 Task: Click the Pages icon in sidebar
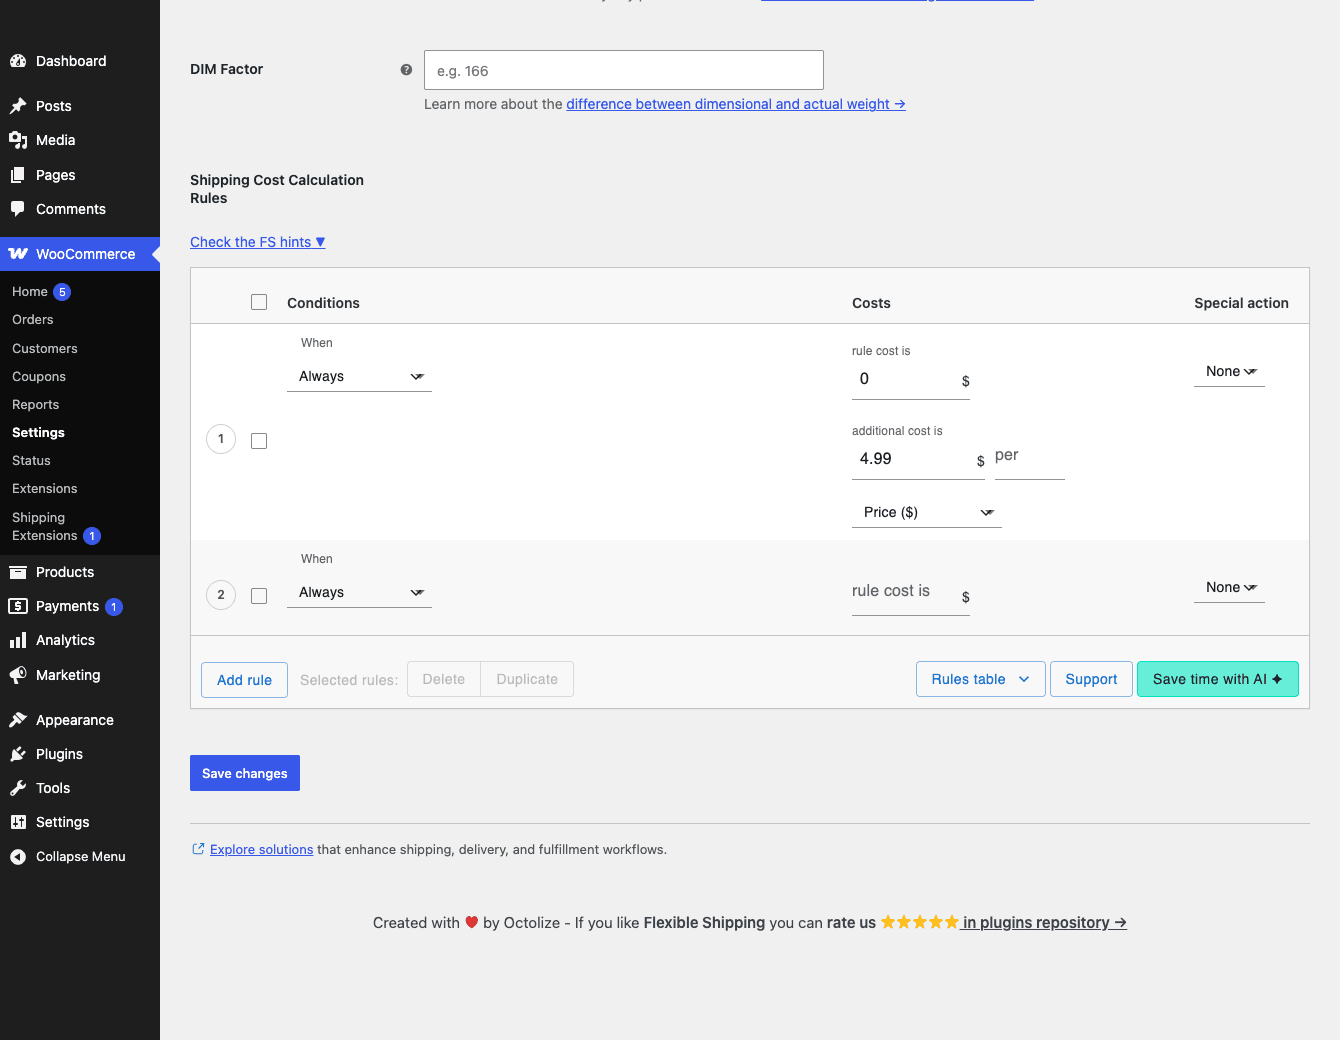pos(18,175)
